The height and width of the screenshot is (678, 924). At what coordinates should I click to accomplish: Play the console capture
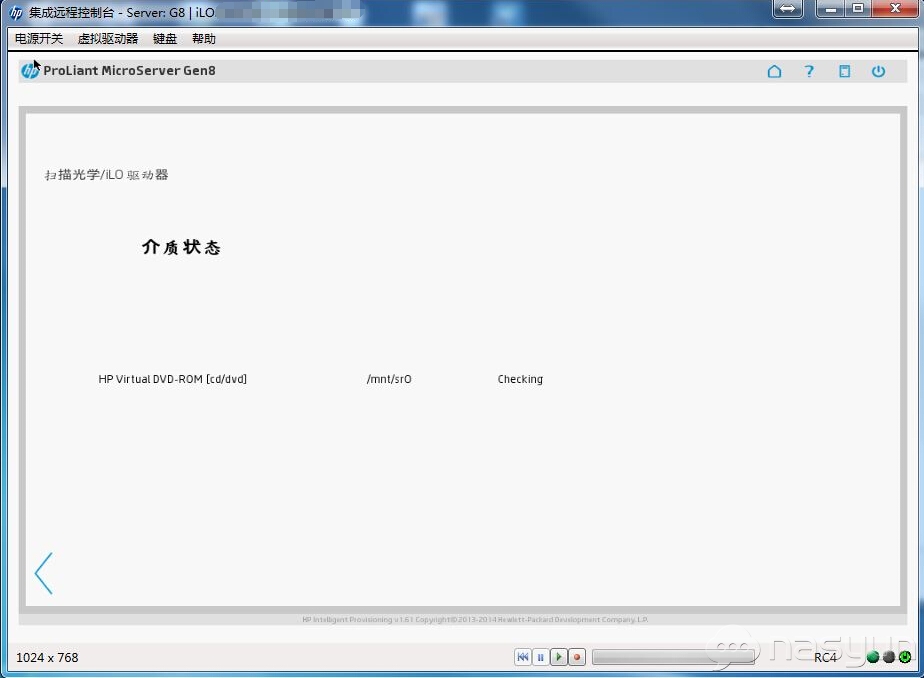pos(559,657)
